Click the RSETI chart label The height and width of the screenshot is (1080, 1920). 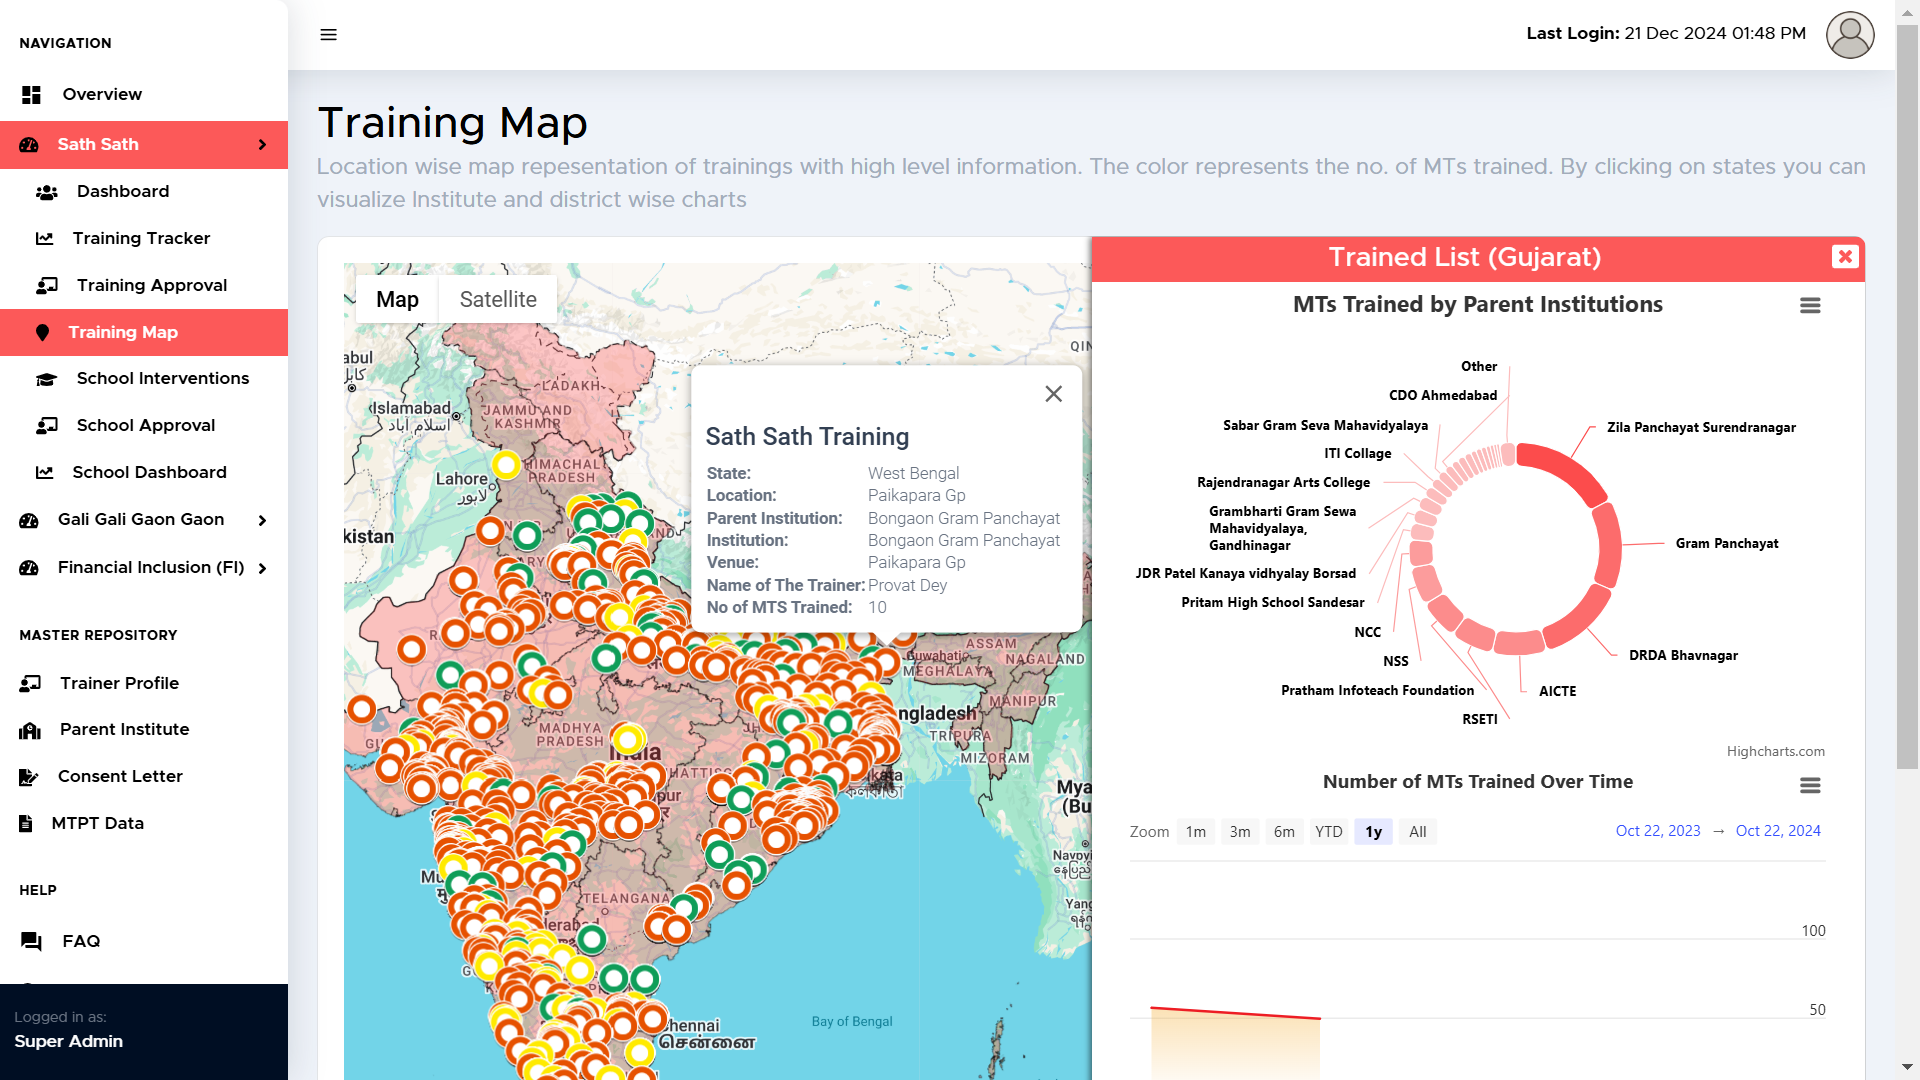[x=1480, y=719]
